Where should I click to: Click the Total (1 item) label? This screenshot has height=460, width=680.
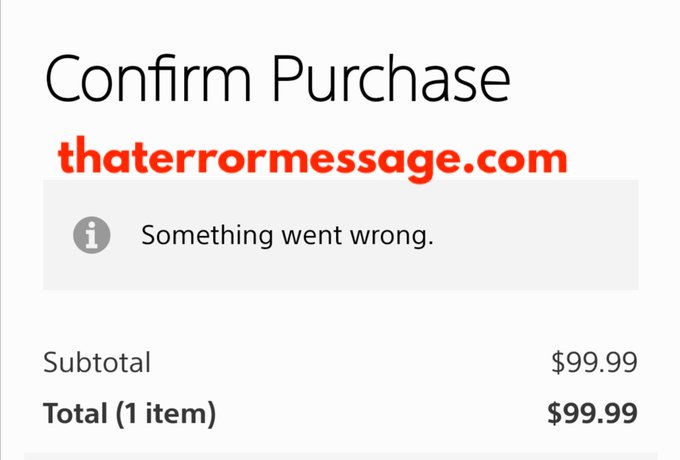(129, 413)
